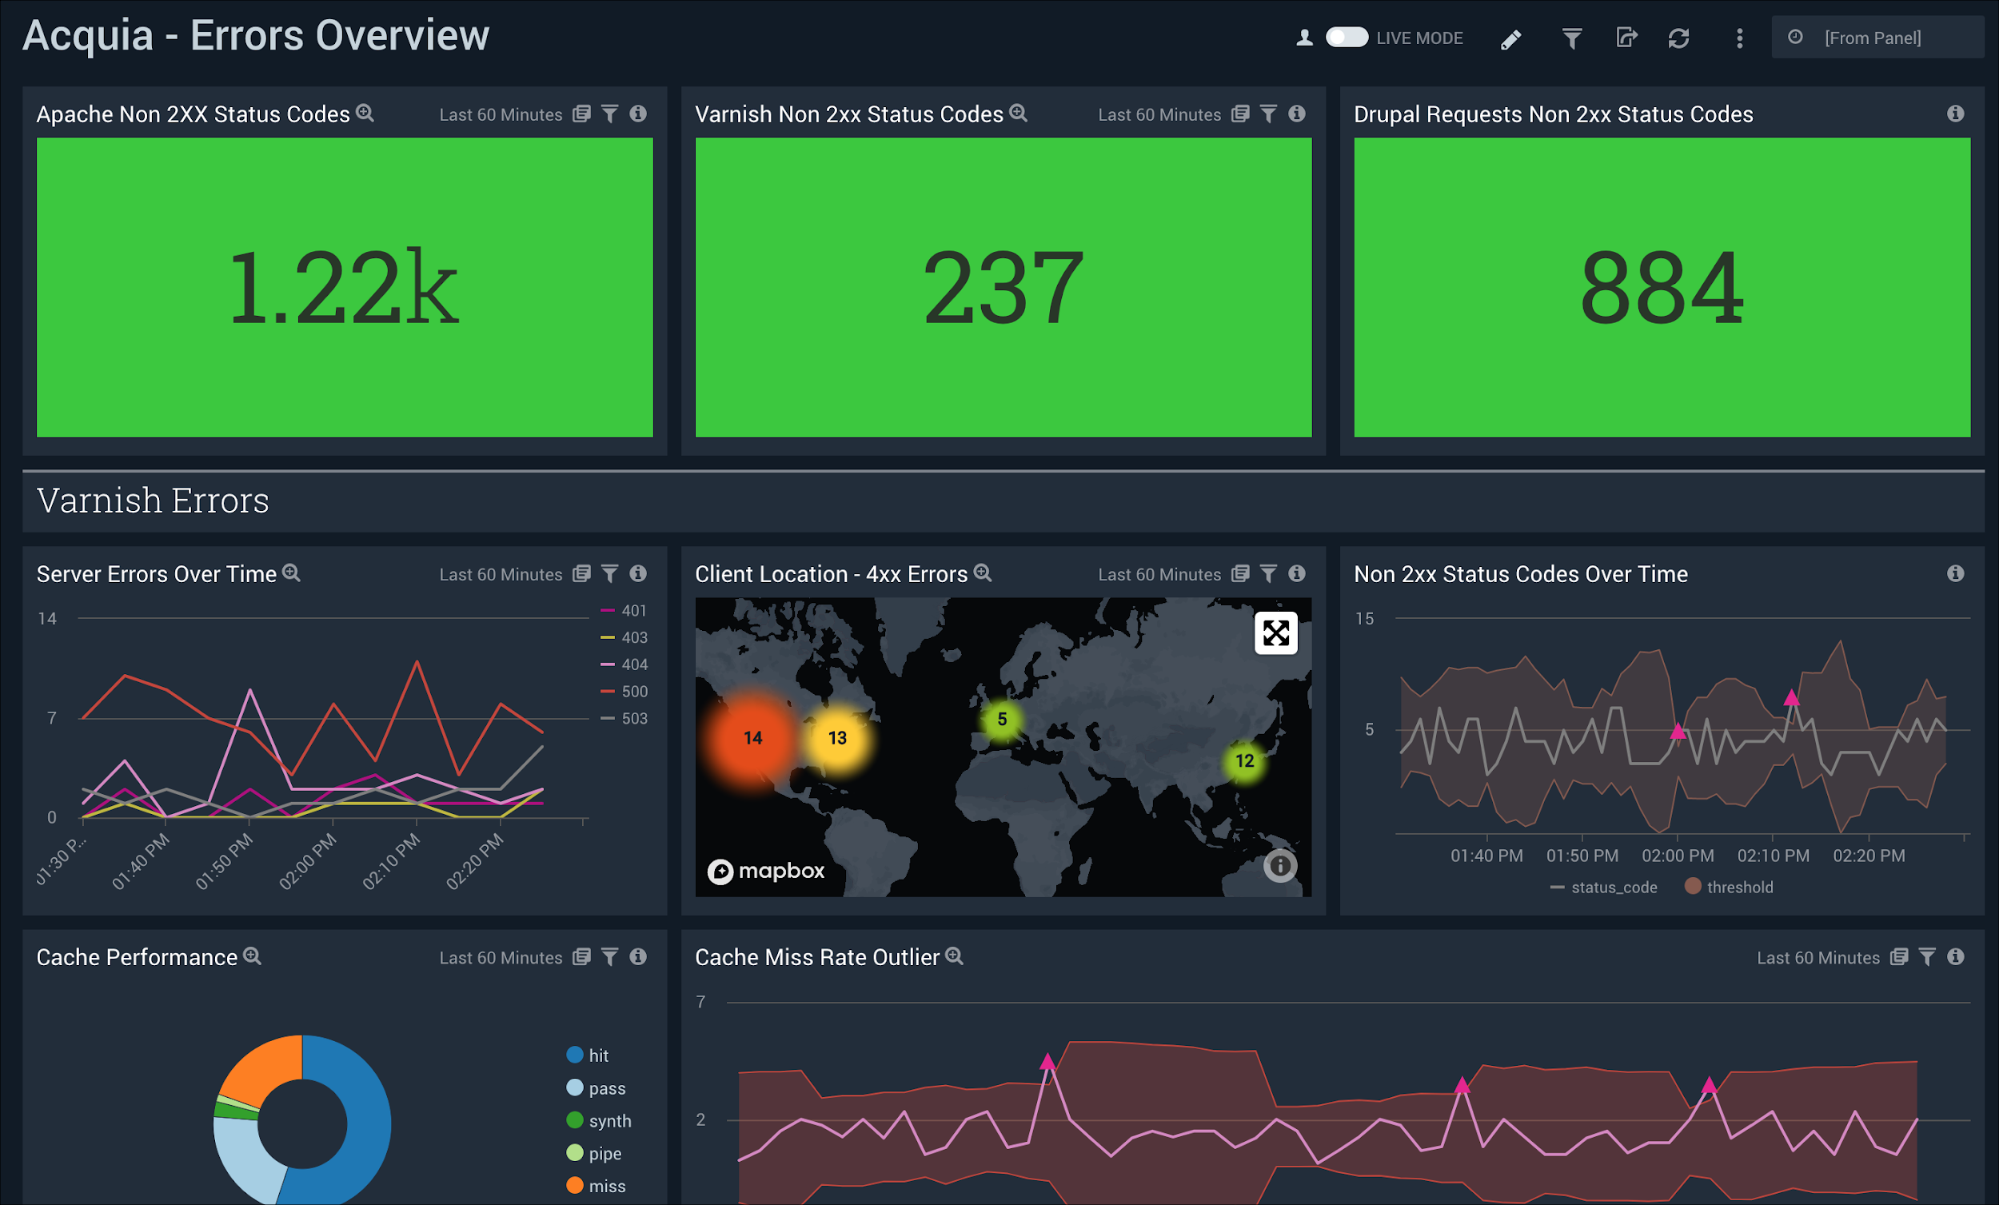Click the user profile icon in the header
This screenshot has height=1205, width=1999.
tap(1303, 38)
